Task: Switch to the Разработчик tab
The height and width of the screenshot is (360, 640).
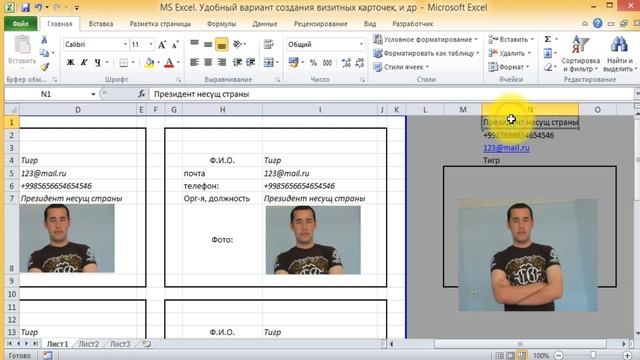Action: (x=412, y=24)
